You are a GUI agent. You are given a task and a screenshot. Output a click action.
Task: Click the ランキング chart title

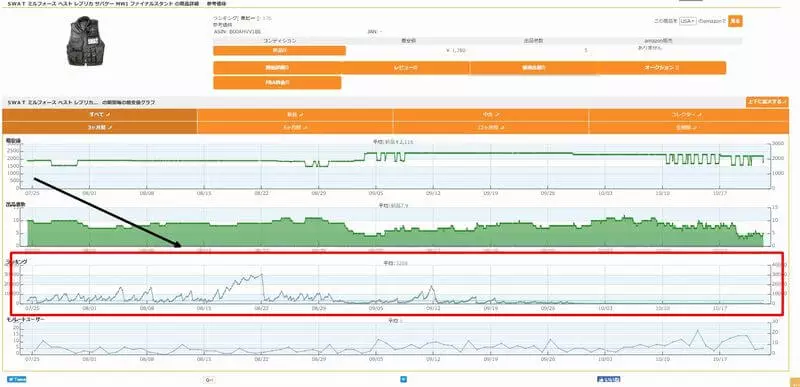[17, 261]
